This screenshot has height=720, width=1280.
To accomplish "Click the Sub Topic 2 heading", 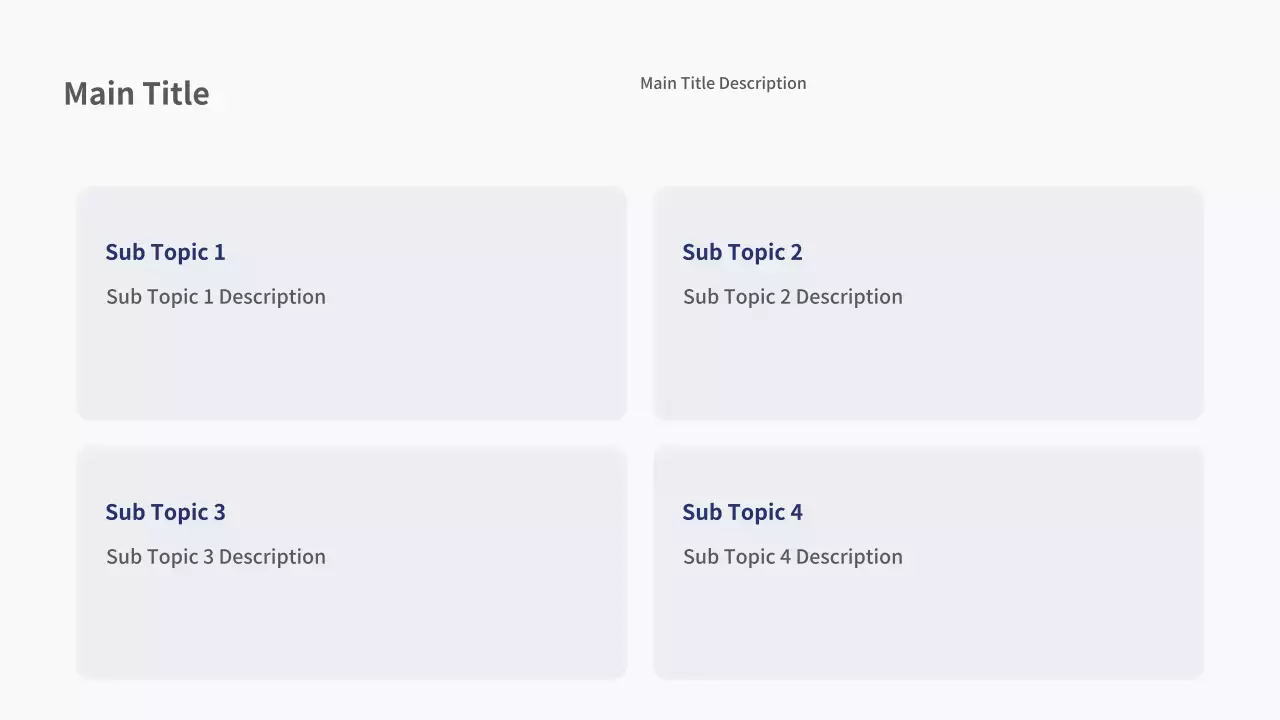I will (742, 252).
